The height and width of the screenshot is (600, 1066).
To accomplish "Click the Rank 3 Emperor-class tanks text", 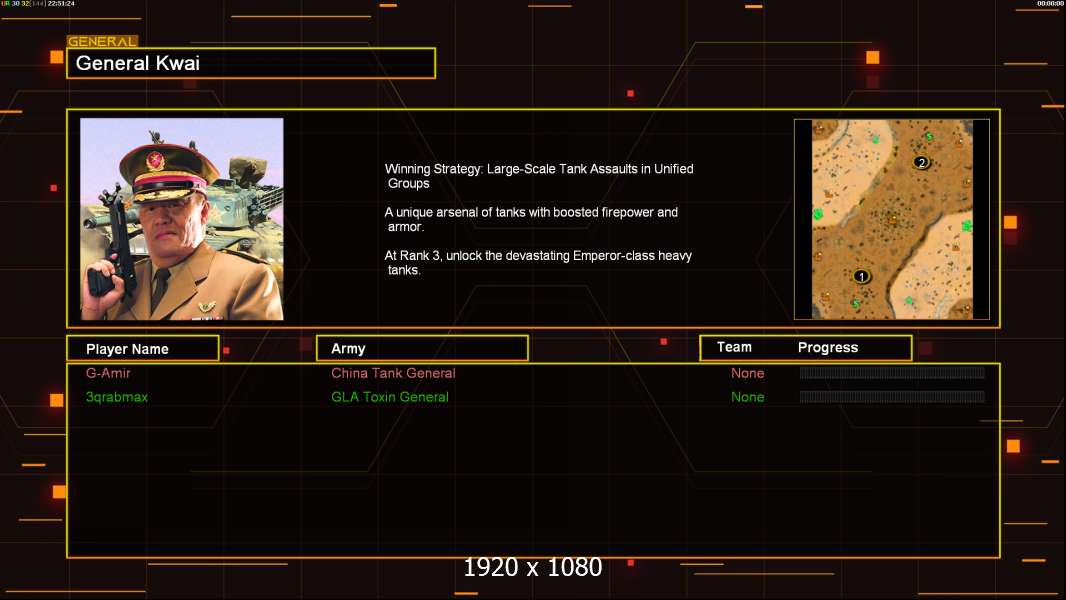I will (538, 263).
